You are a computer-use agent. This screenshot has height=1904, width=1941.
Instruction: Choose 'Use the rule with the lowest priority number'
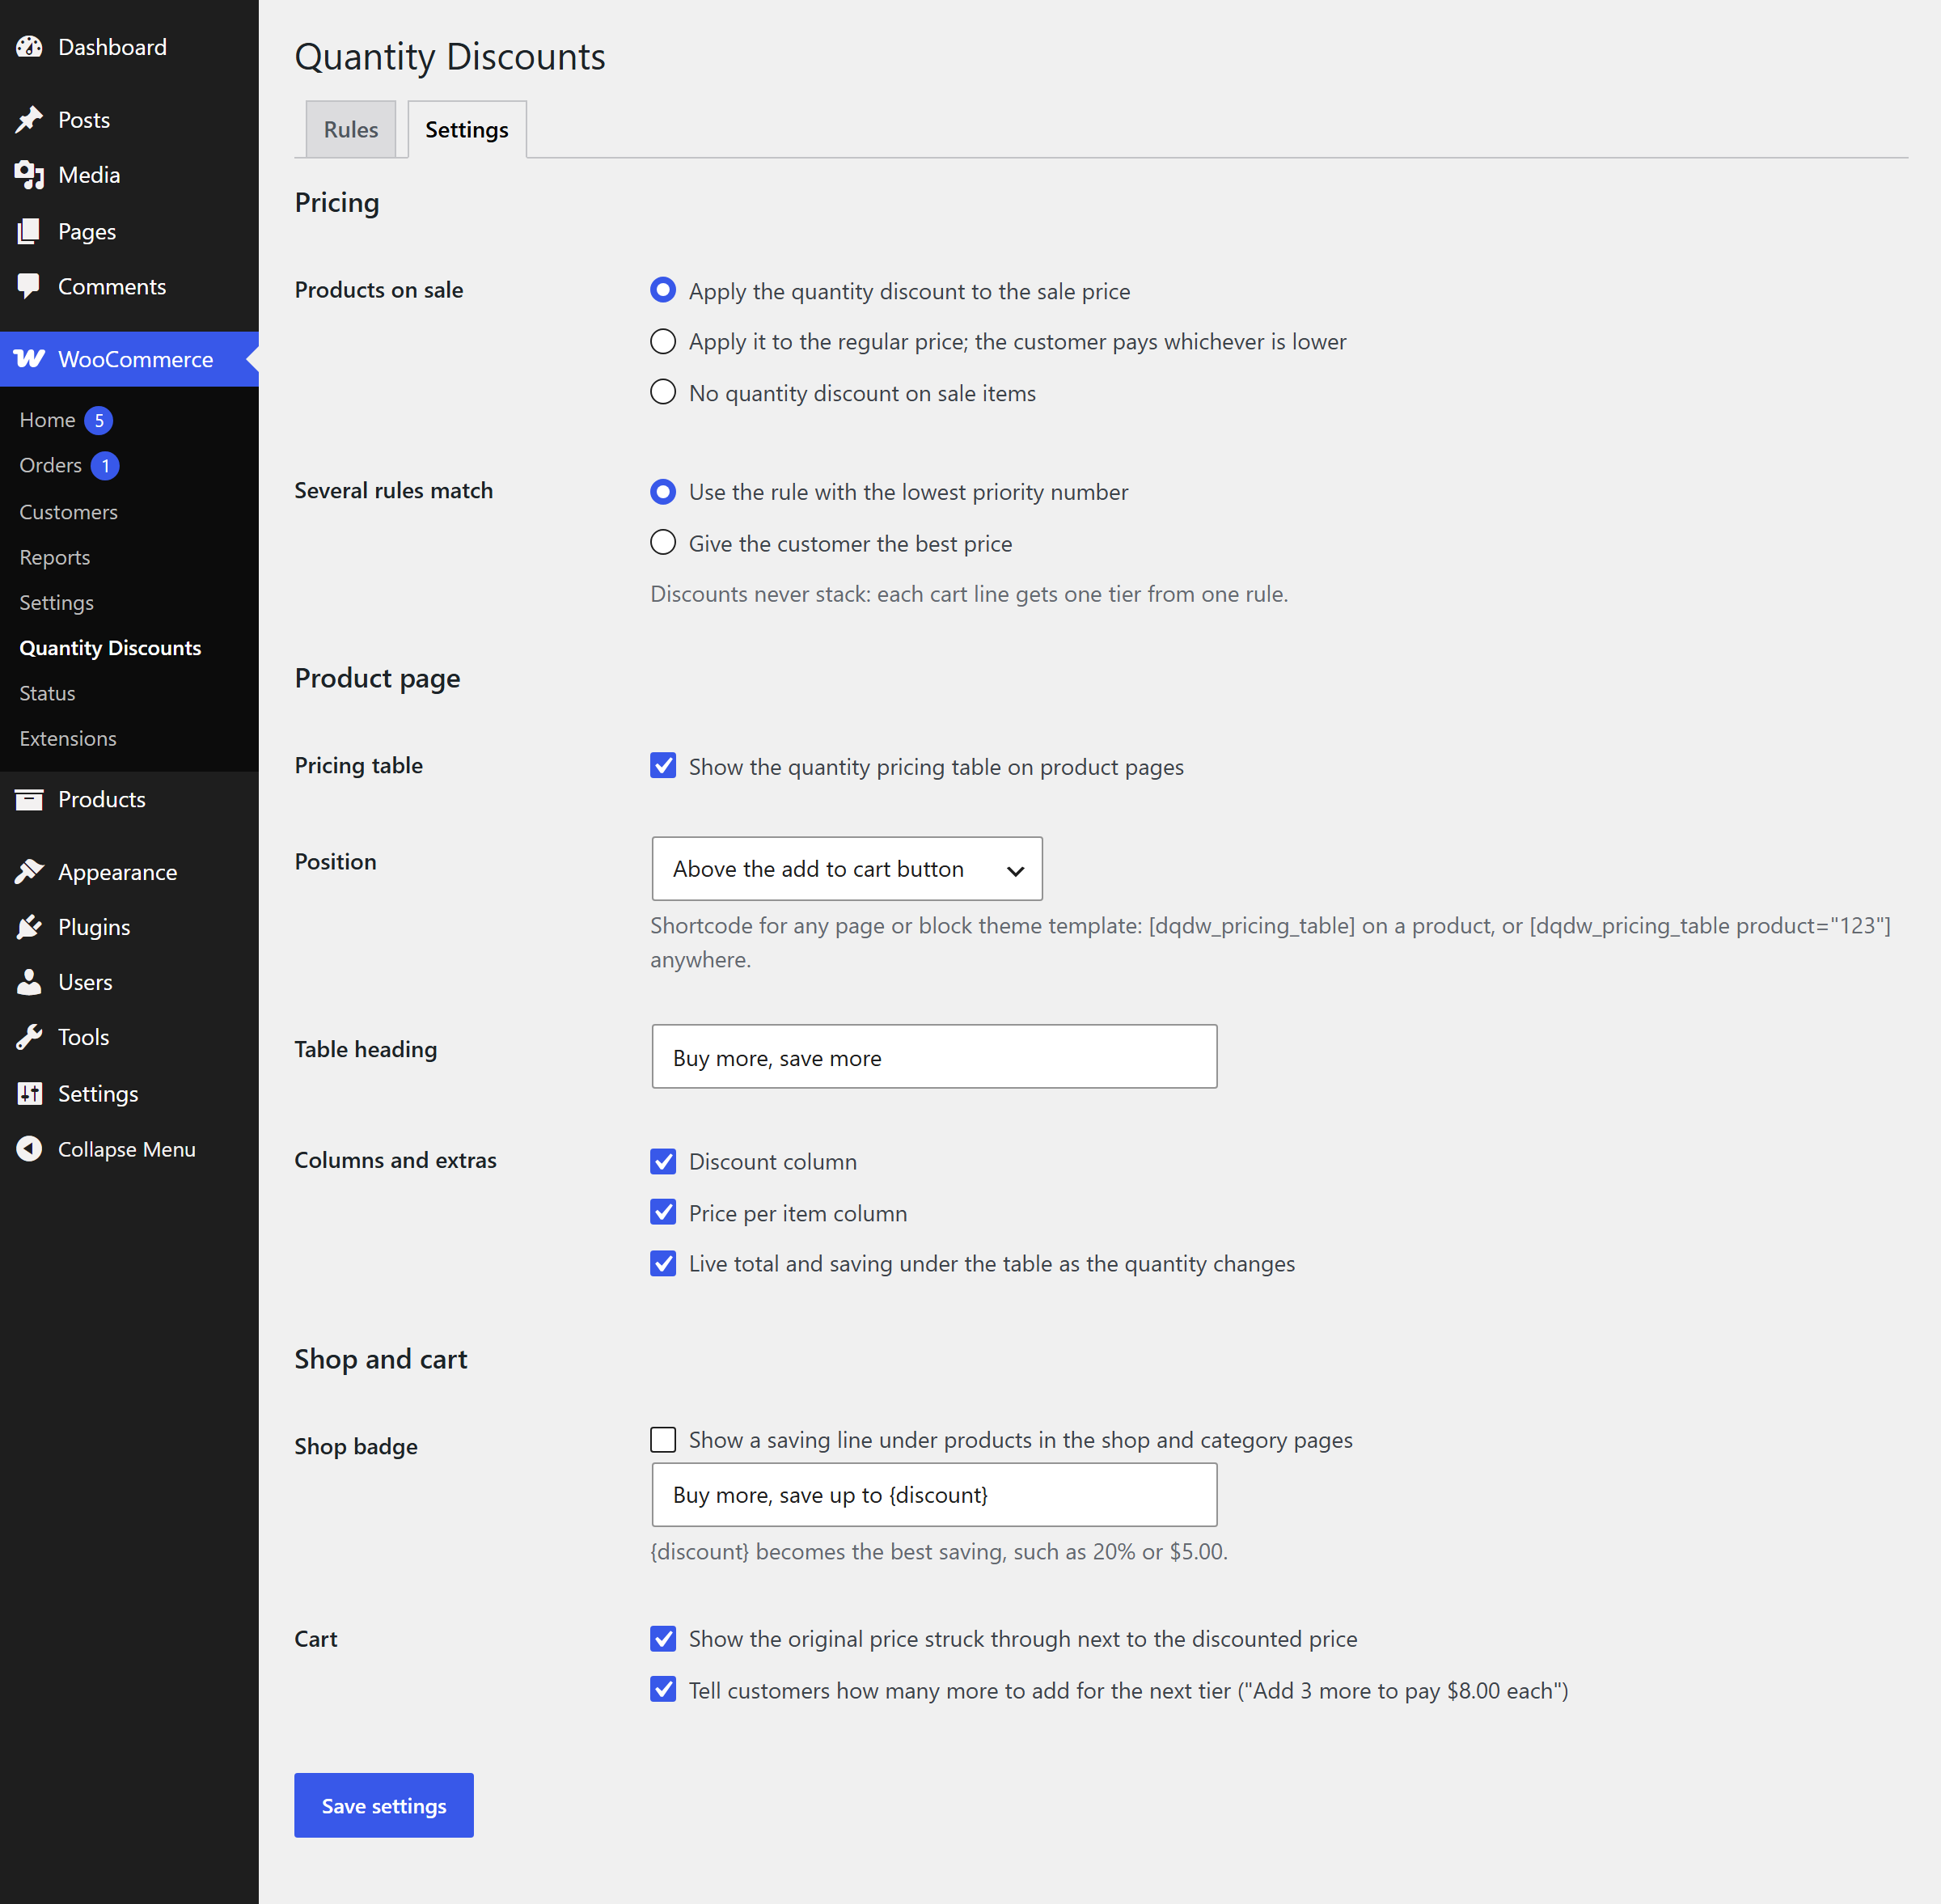point(663,491)
